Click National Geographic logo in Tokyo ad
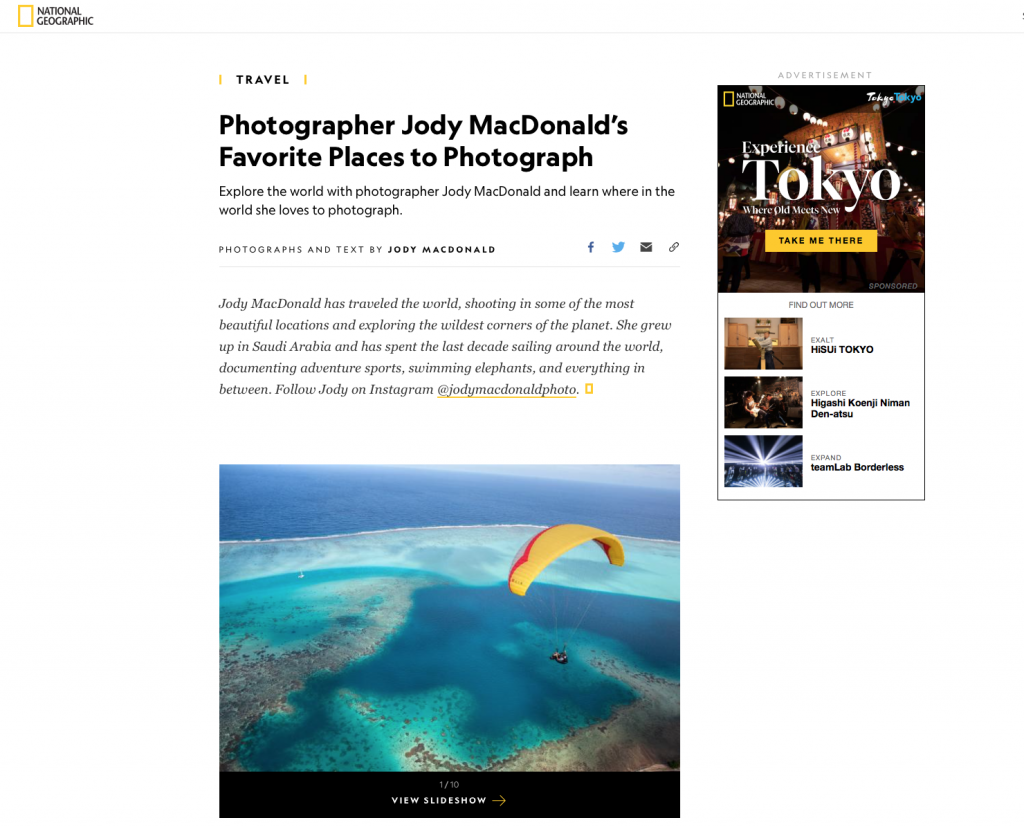 [748, 99]
